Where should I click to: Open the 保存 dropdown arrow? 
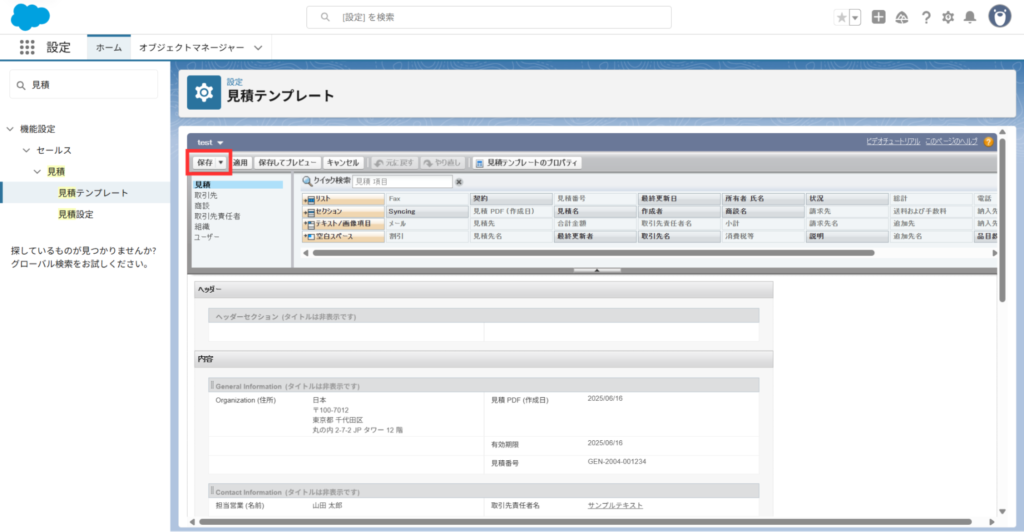click(221, 163)
